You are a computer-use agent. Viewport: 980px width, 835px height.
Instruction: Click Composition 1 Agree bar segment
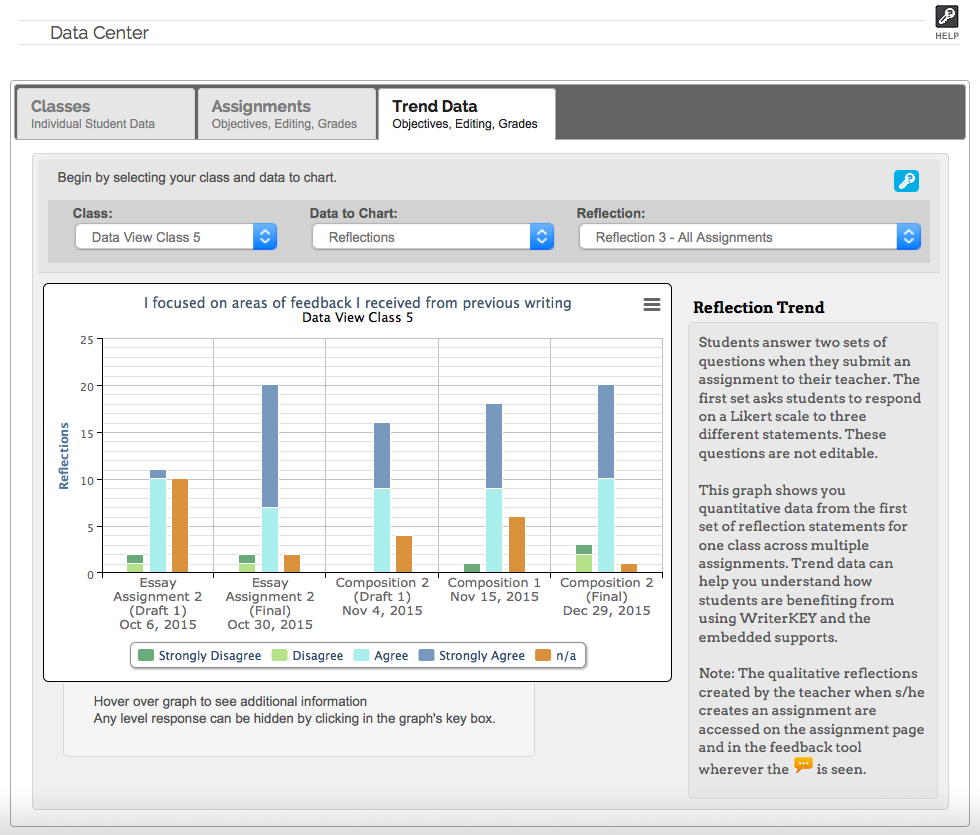494,530
